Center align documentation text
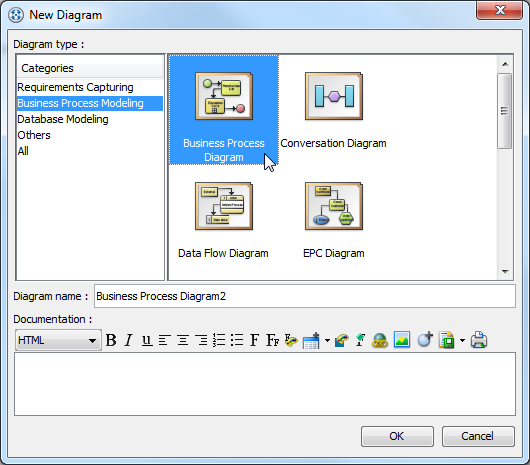The height and width of the screenshot is (465, 530). coord(183,340)
